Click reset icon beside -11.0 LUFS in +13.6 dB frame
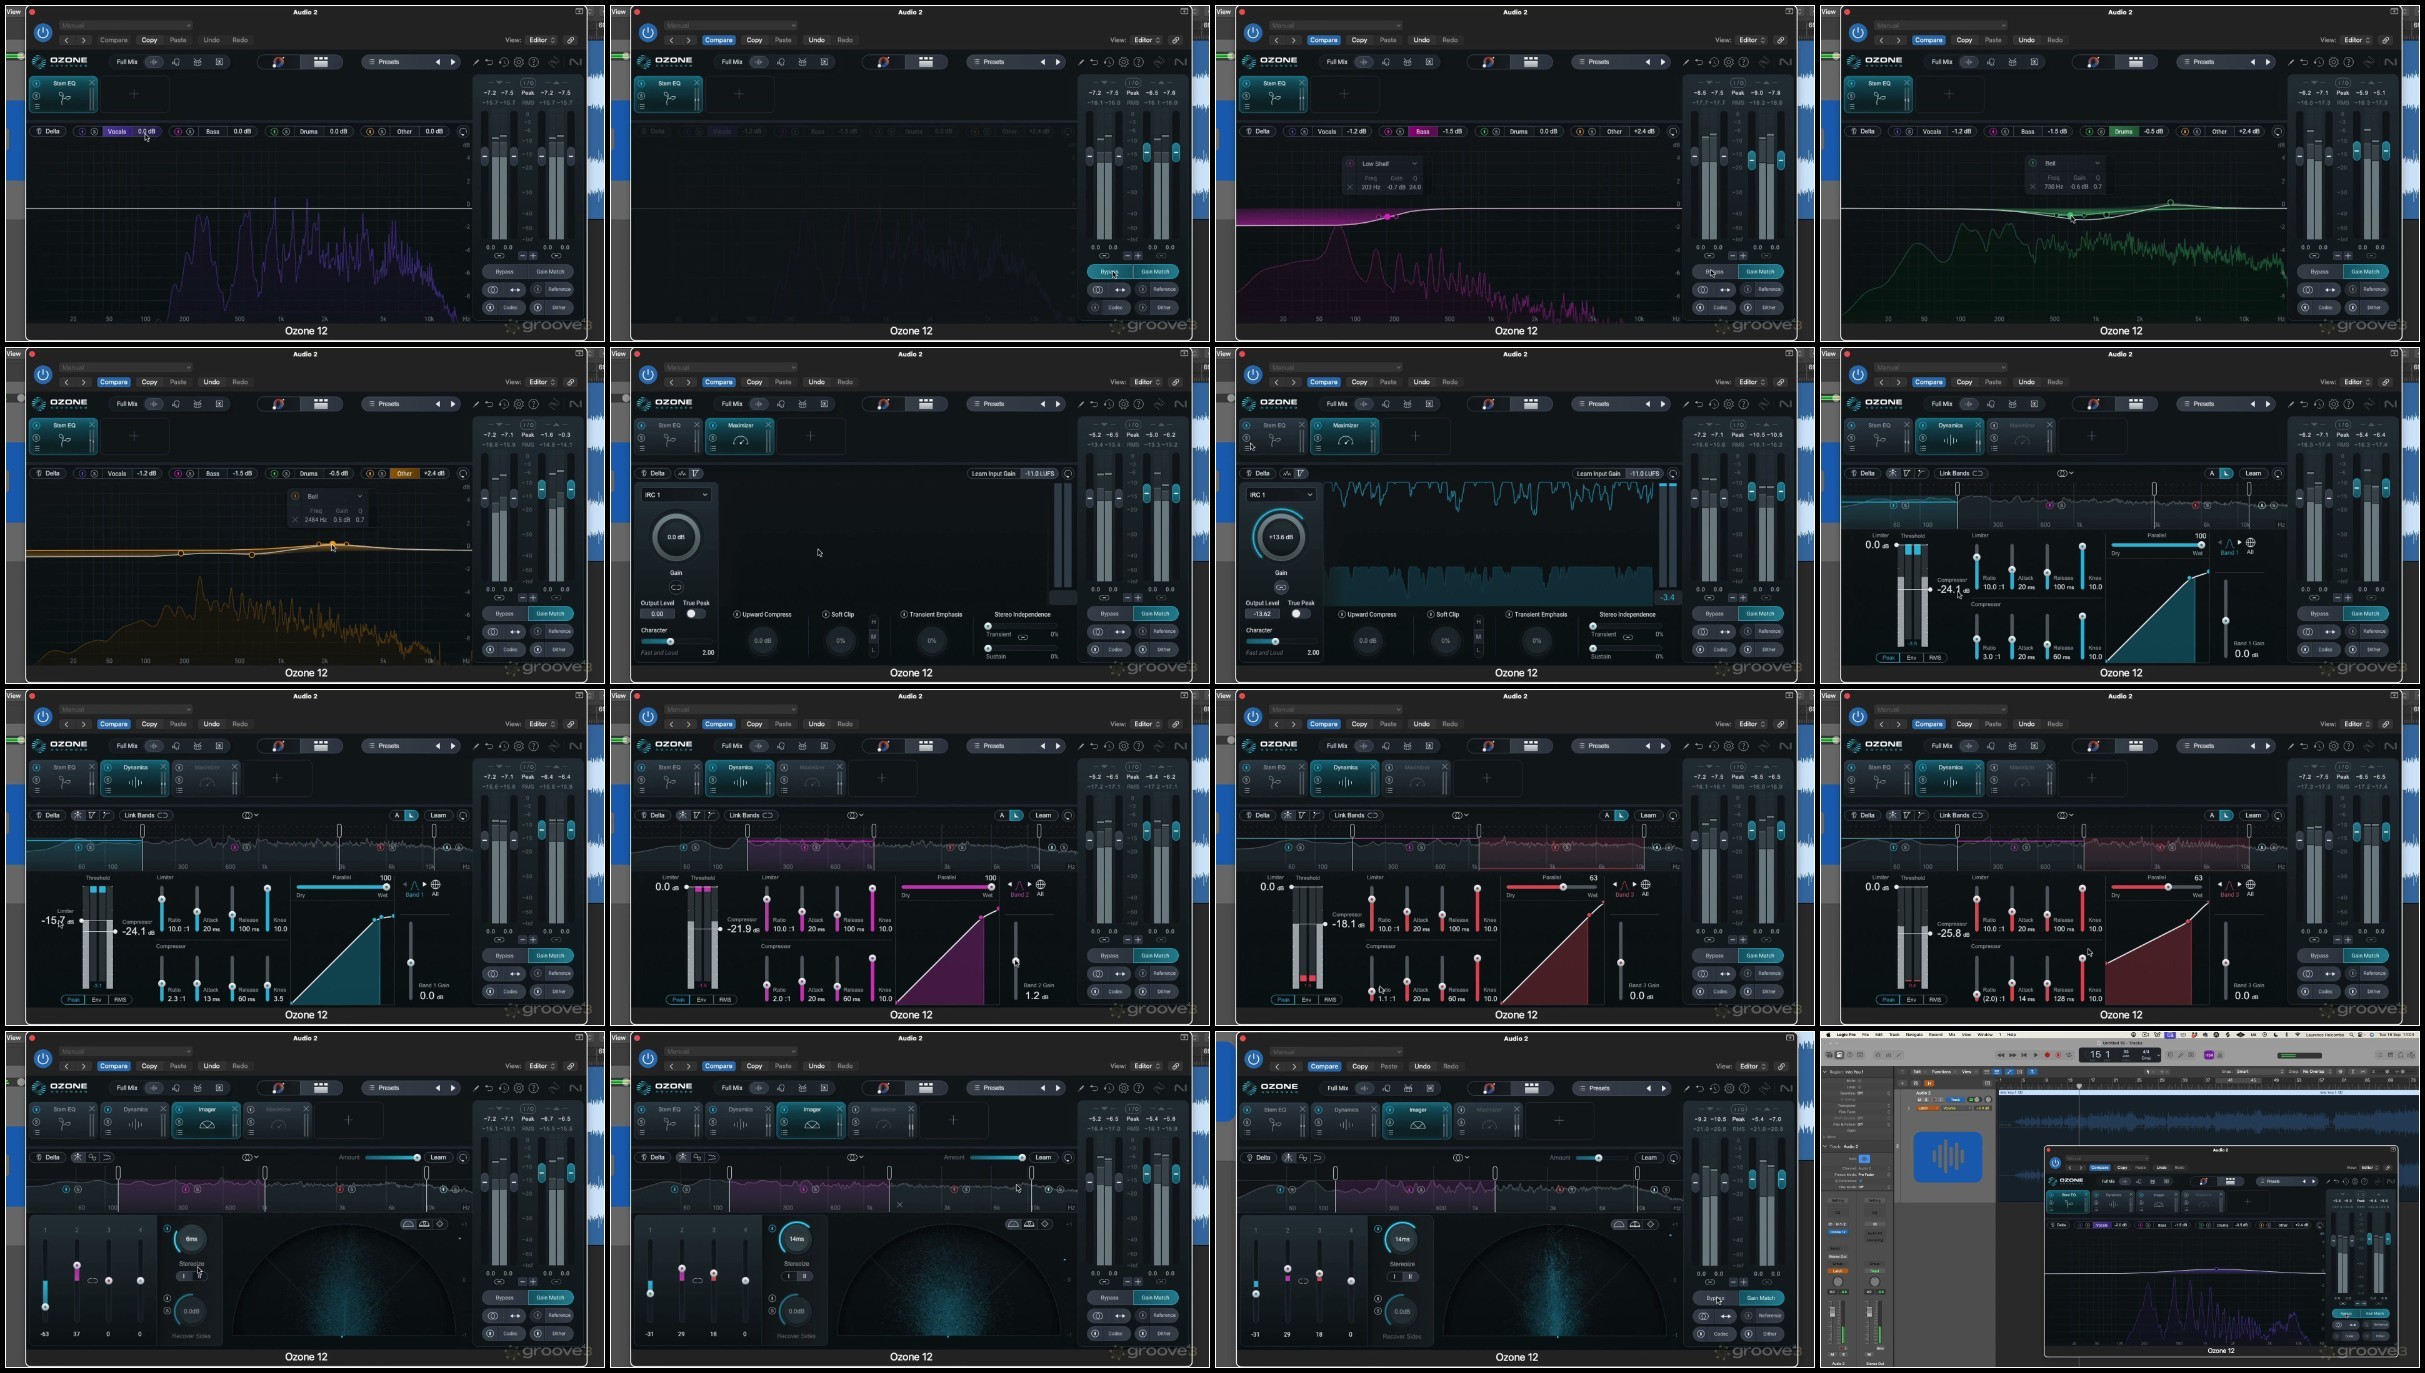The height and width of the screenshot is (1373, 2425). [x=1673, y=474]
